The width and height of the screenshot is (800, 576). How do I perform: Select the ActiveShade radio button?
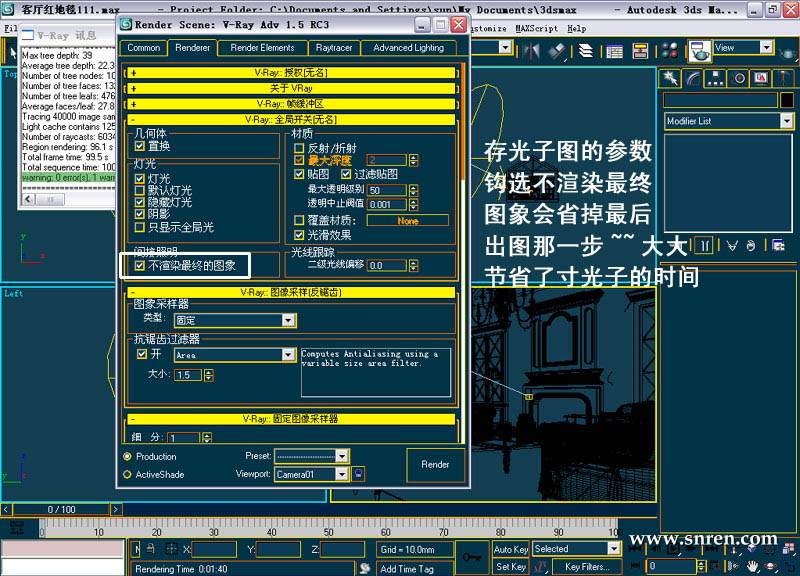[128, 474]
